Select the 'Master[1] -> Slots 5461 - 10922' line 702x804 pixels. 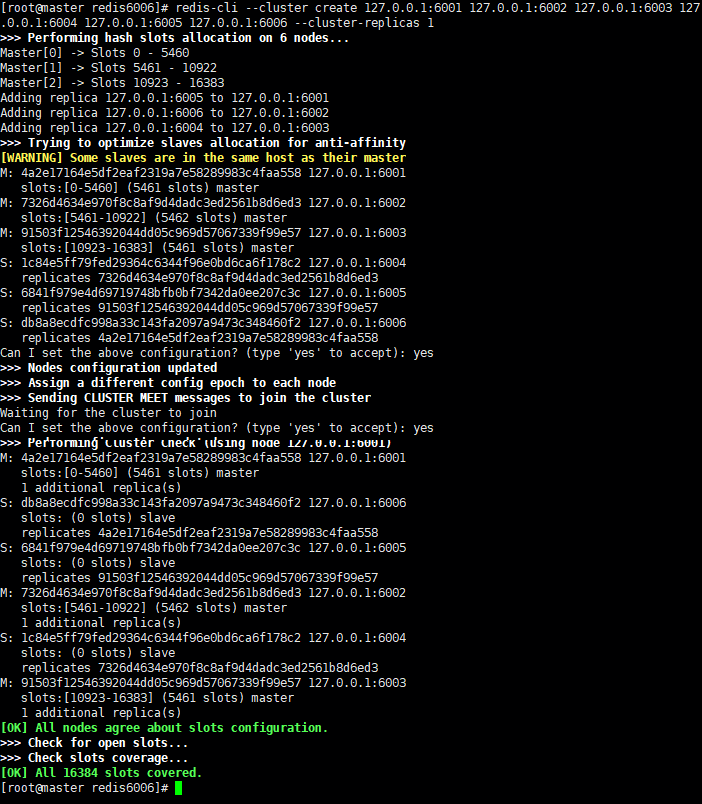(109, 68)
